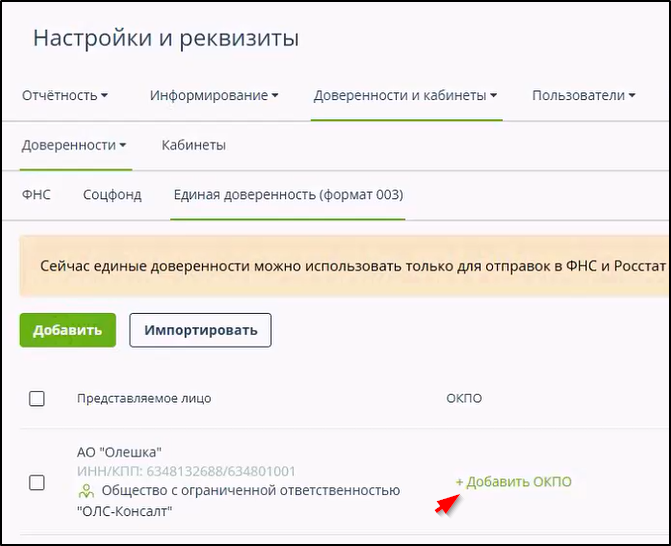Expand the Пользователи menu
Image resolution: width=671 pixels, height=546 pixels.
coord(584,96)
